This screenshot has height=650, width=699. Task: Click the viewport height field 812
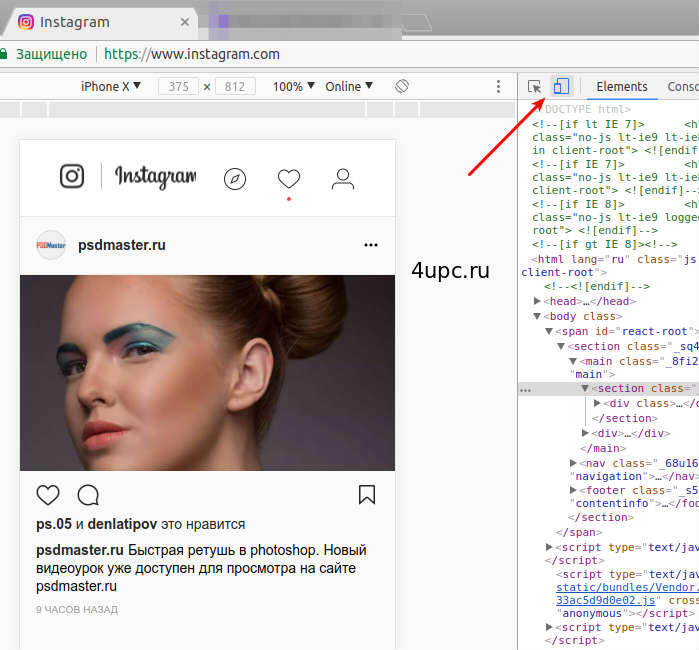[x=235, y=86]
